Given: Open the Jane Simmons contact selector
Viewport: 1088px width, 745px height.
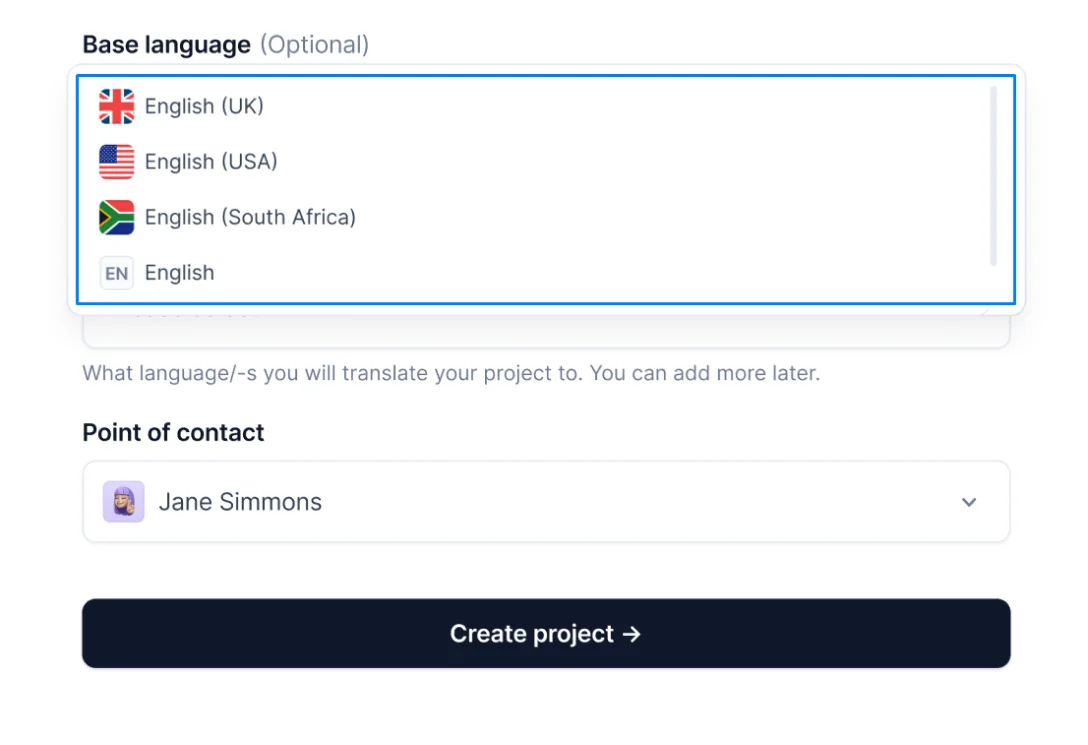Looking at the screenshot, I should (x=546, y=501).
